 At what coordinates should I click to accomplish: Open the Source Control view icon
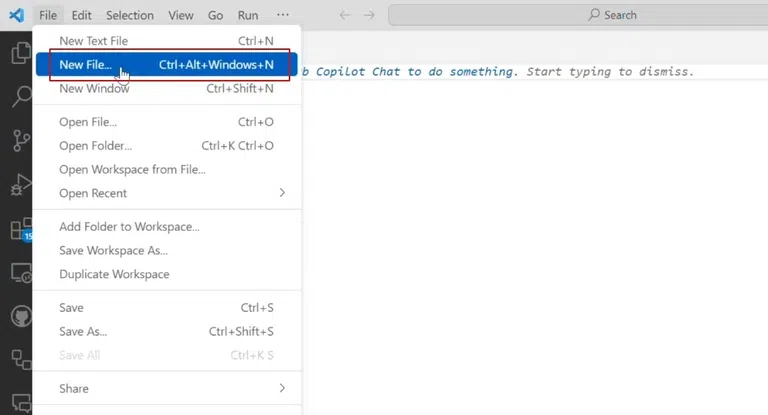pyautogui.click(x=19, y=140)
